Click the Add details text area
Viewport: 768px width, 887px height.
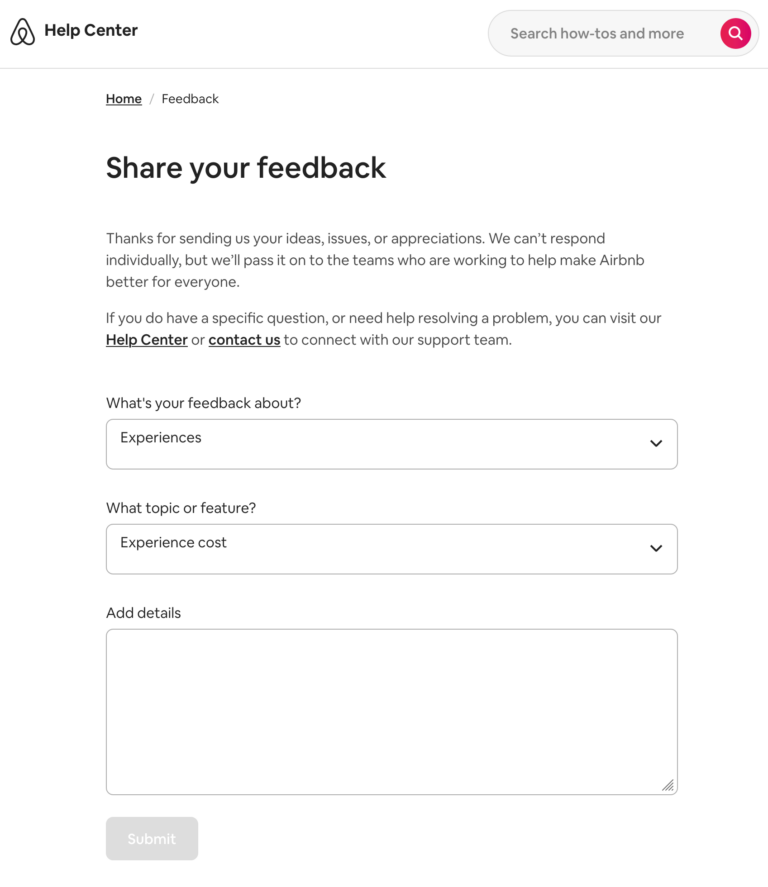(x=390, y=710)
